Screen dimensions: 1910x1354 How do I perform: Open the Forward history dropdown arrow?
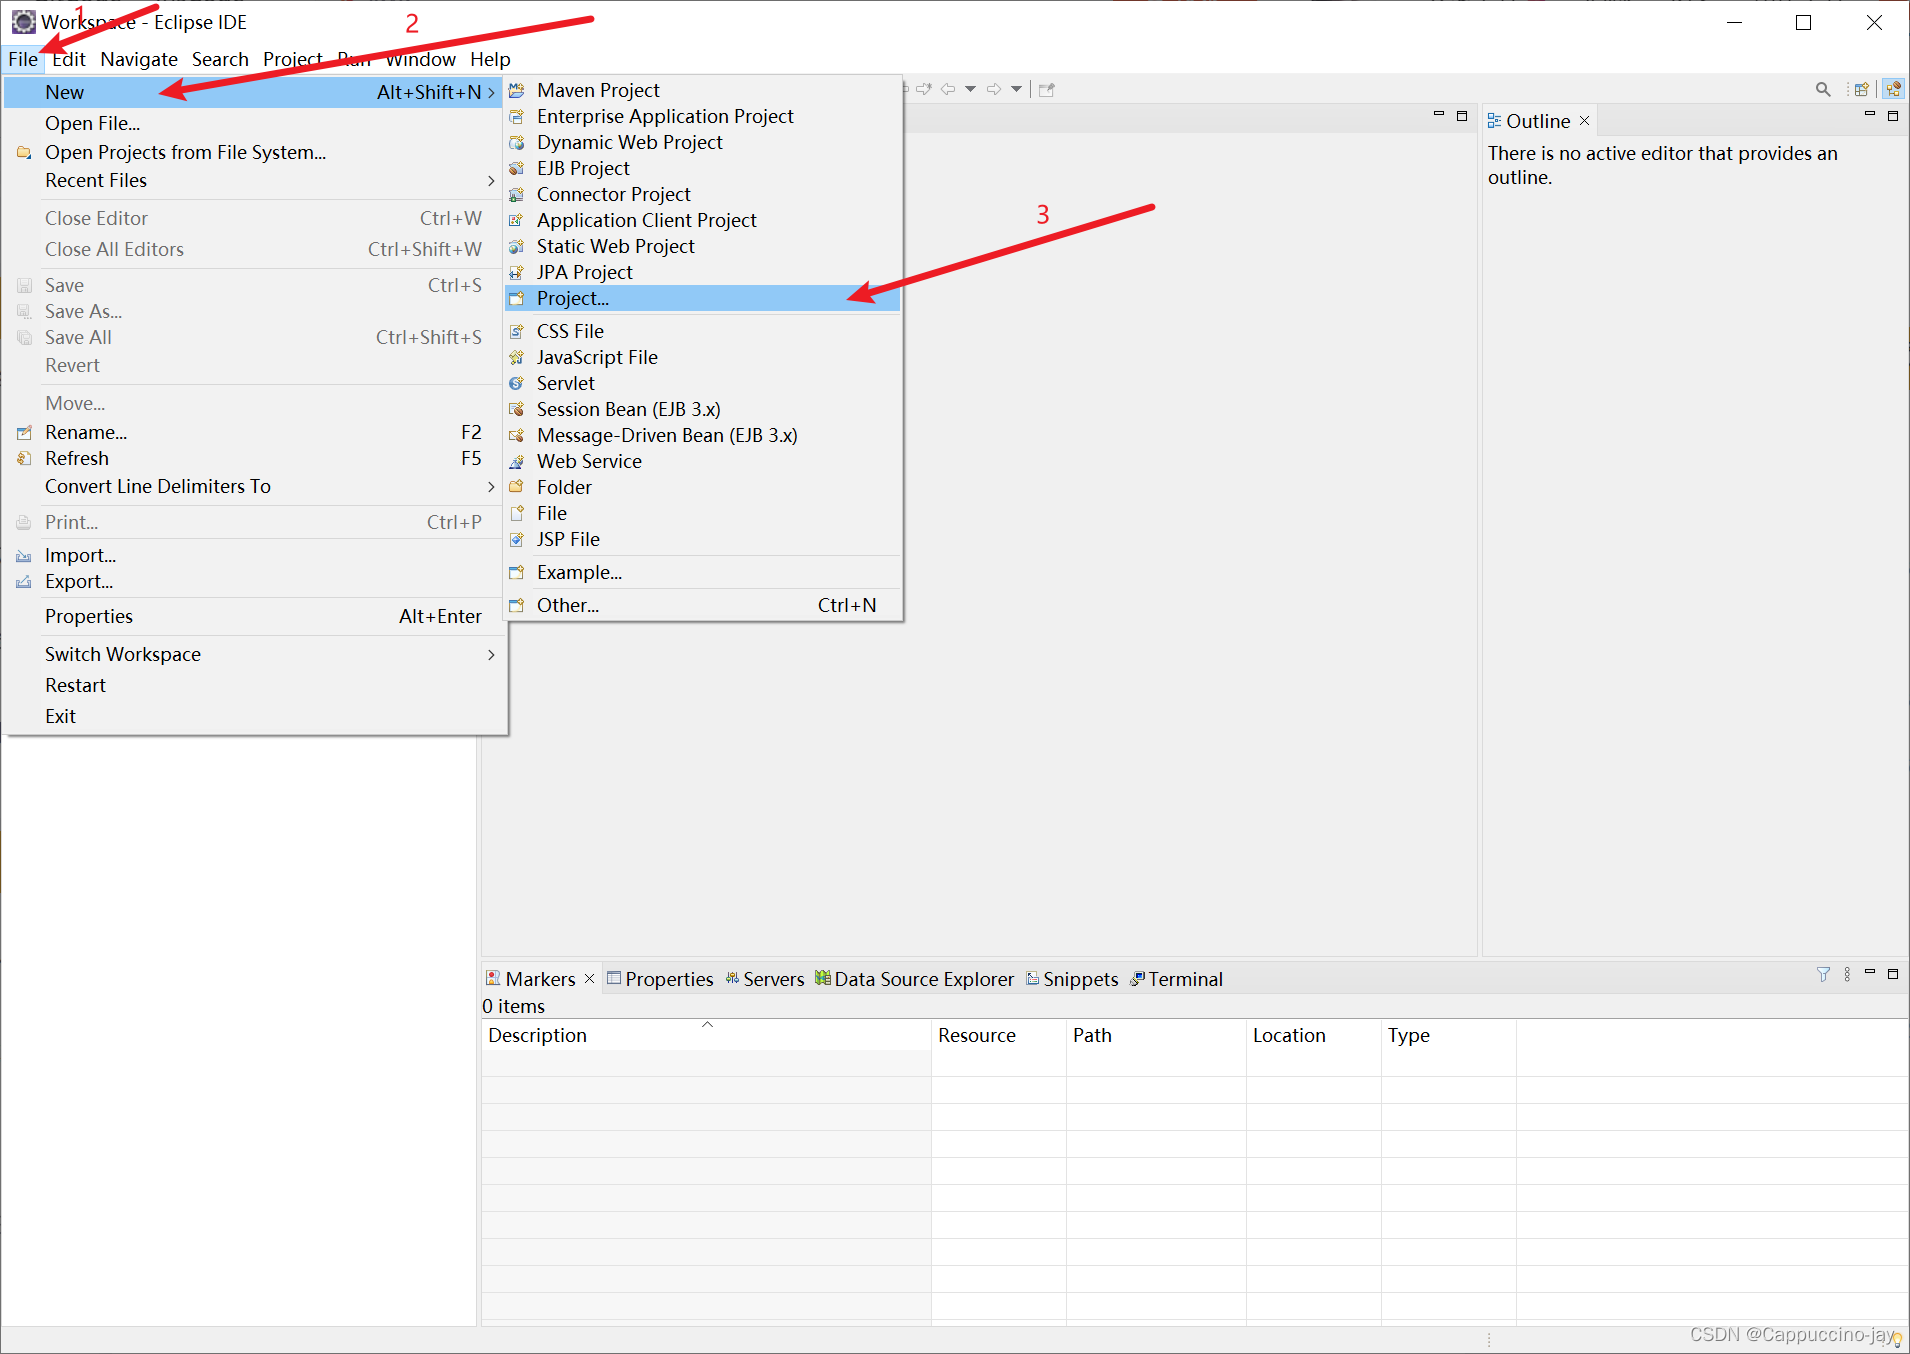point(1017,90)
